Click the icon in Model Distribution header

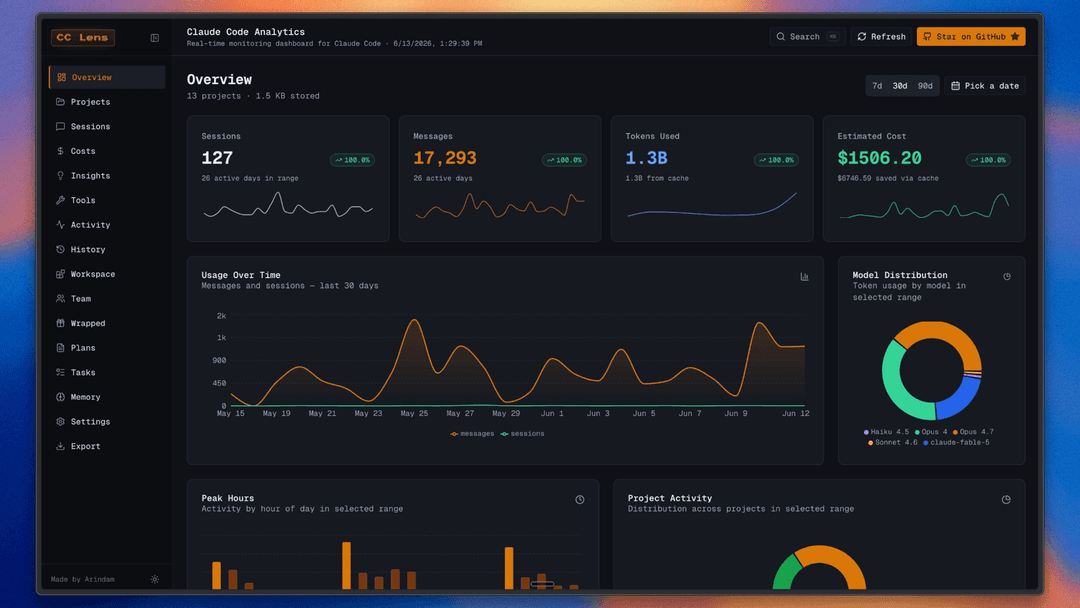pyautogui.click(x=1007, y=277)
